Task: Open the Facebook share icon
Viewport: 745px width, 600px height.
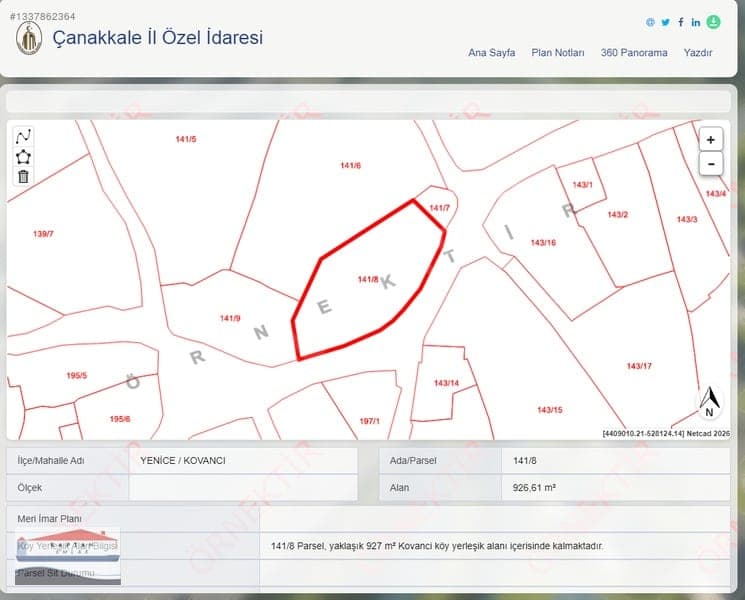Action: tap(681, 22)
